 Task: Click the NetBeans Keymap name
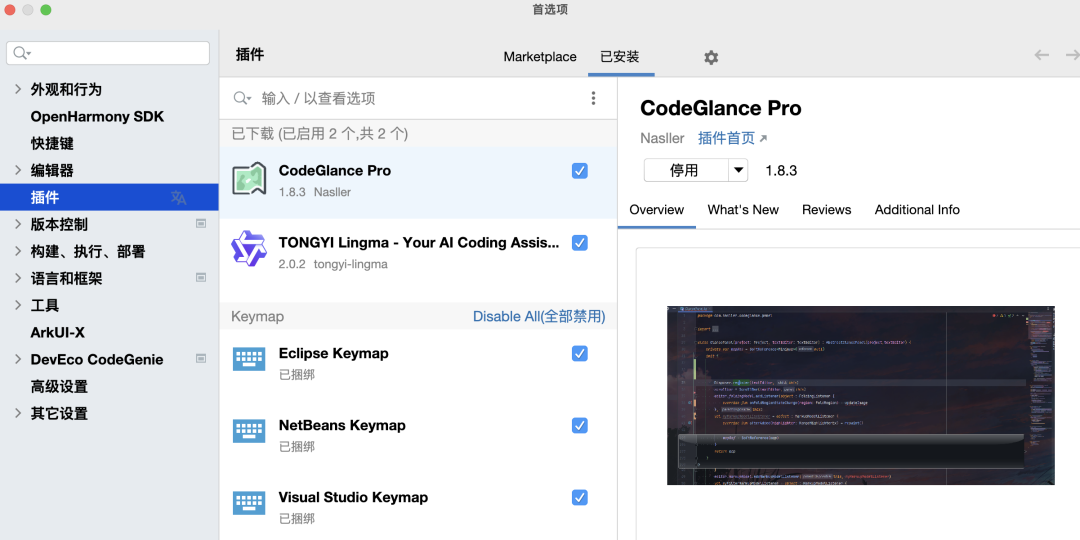(x=342, y=425)
